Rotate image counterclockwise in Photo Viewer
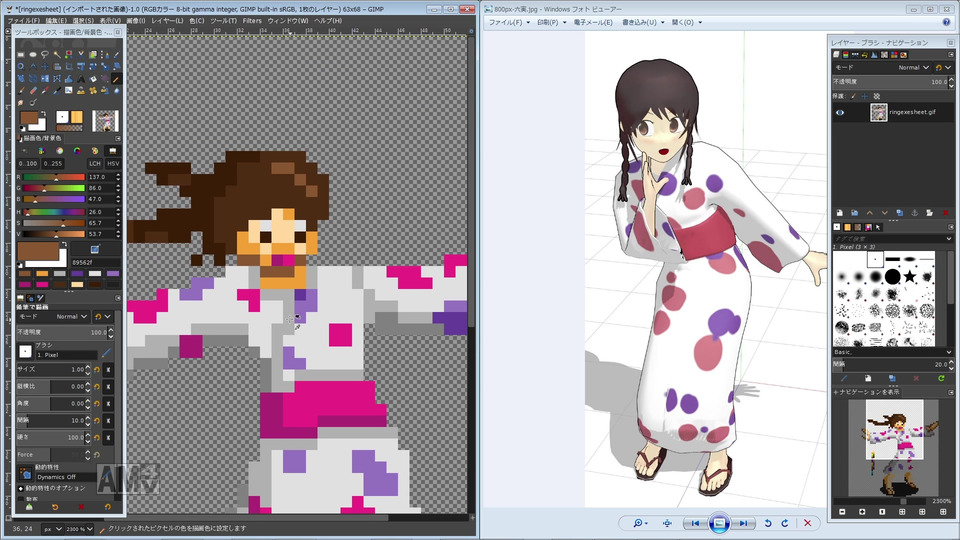Image resolution: width=960 pixels, height=540 pixels. 768,523
